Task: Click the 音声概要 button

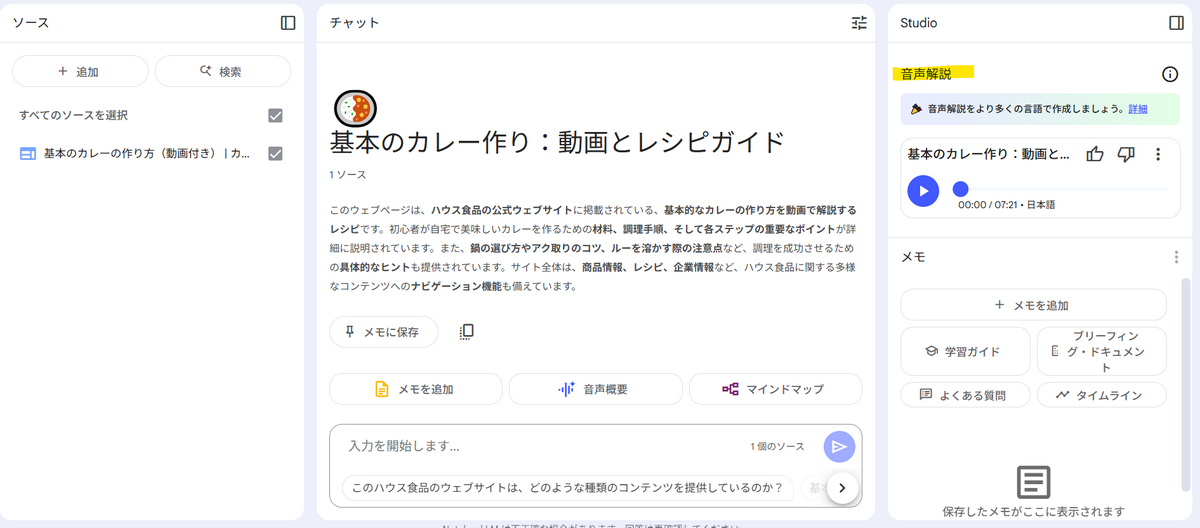Action: [595, 389]
